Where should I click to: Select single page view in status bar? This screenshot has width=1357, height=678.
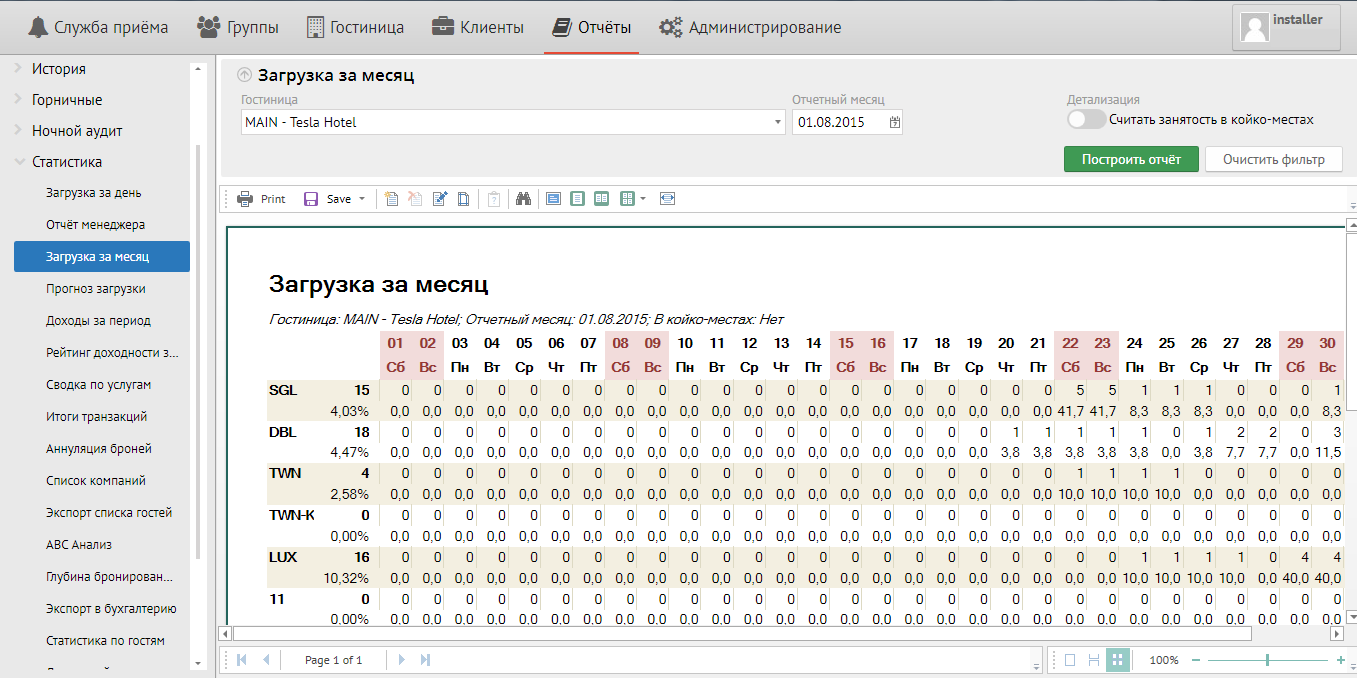1070,660
